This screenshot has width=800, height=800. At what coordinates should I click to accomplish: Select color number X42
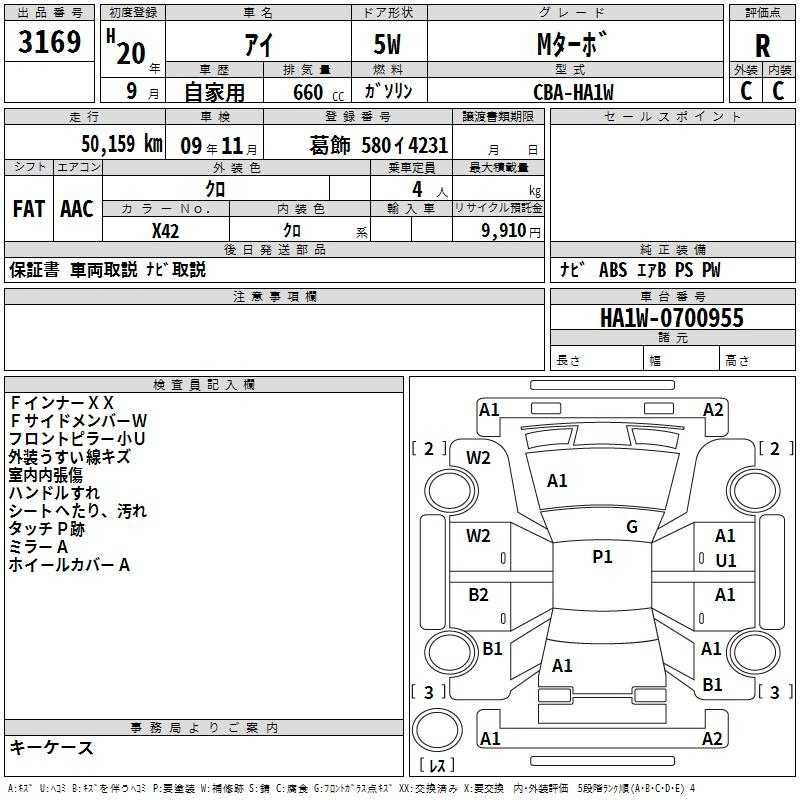[x=166, y=230]
